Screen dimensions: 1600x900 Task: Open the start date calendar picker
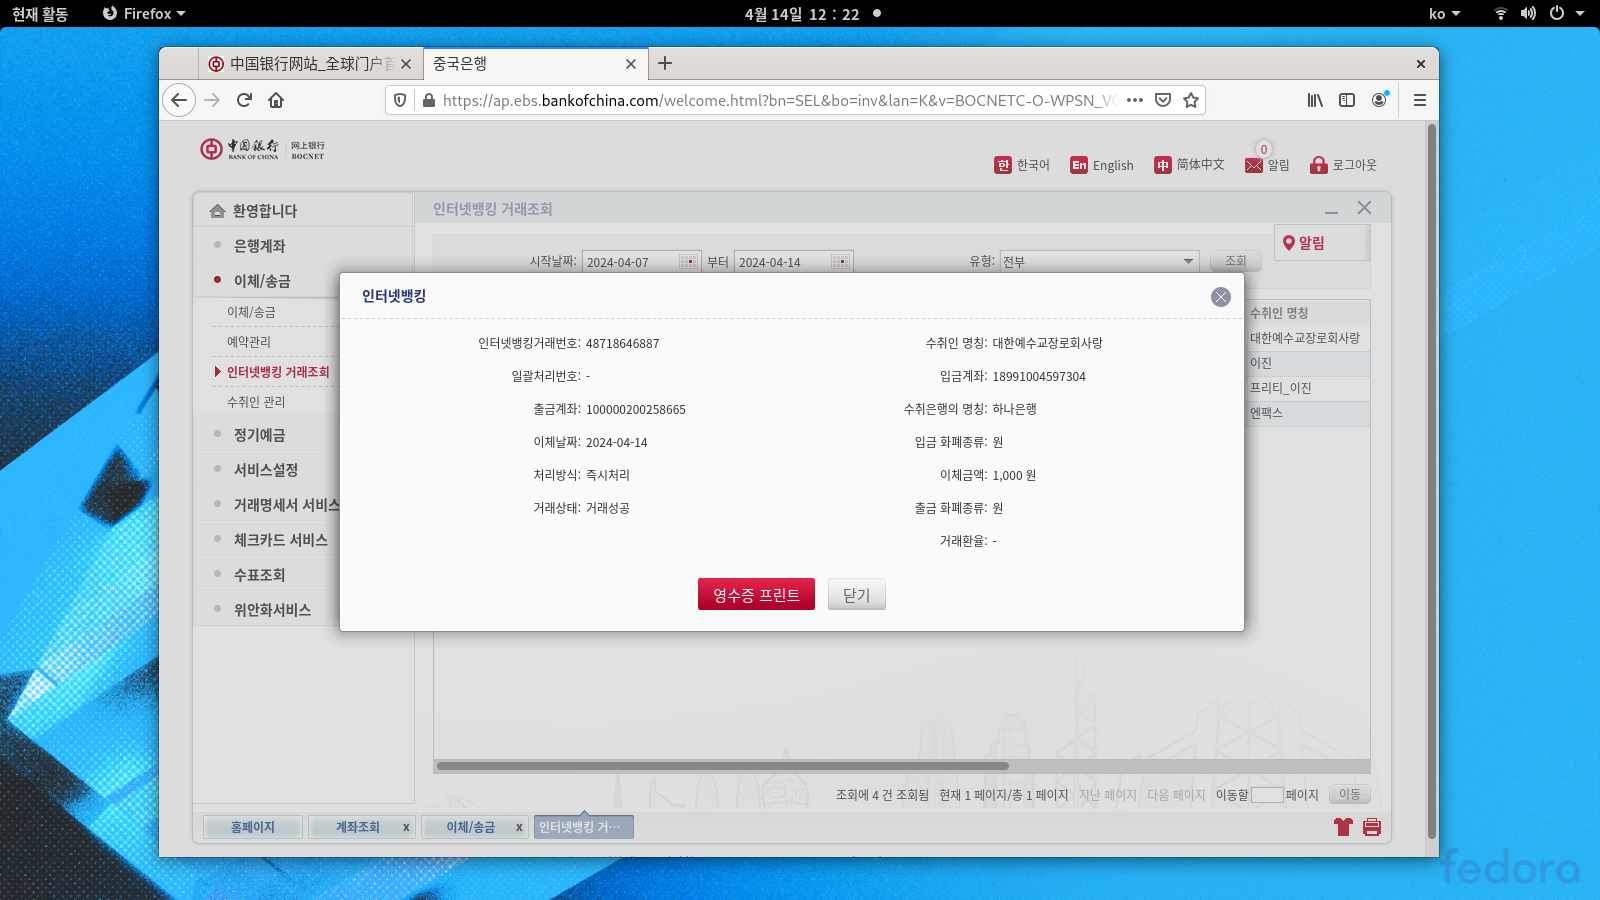[x=688, y=262]
